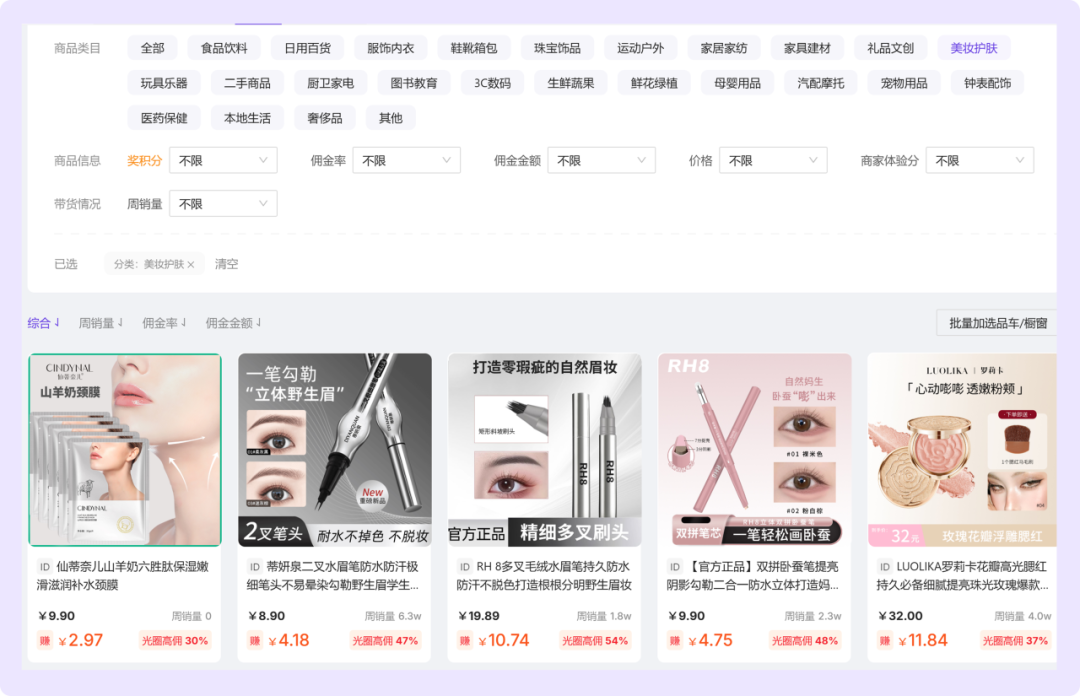Image resolution: width=1080 pixels, height=696 pixels.
Task: Open the 立体野生眉 eyebrow pen image
Action: (x=335, y=450)
